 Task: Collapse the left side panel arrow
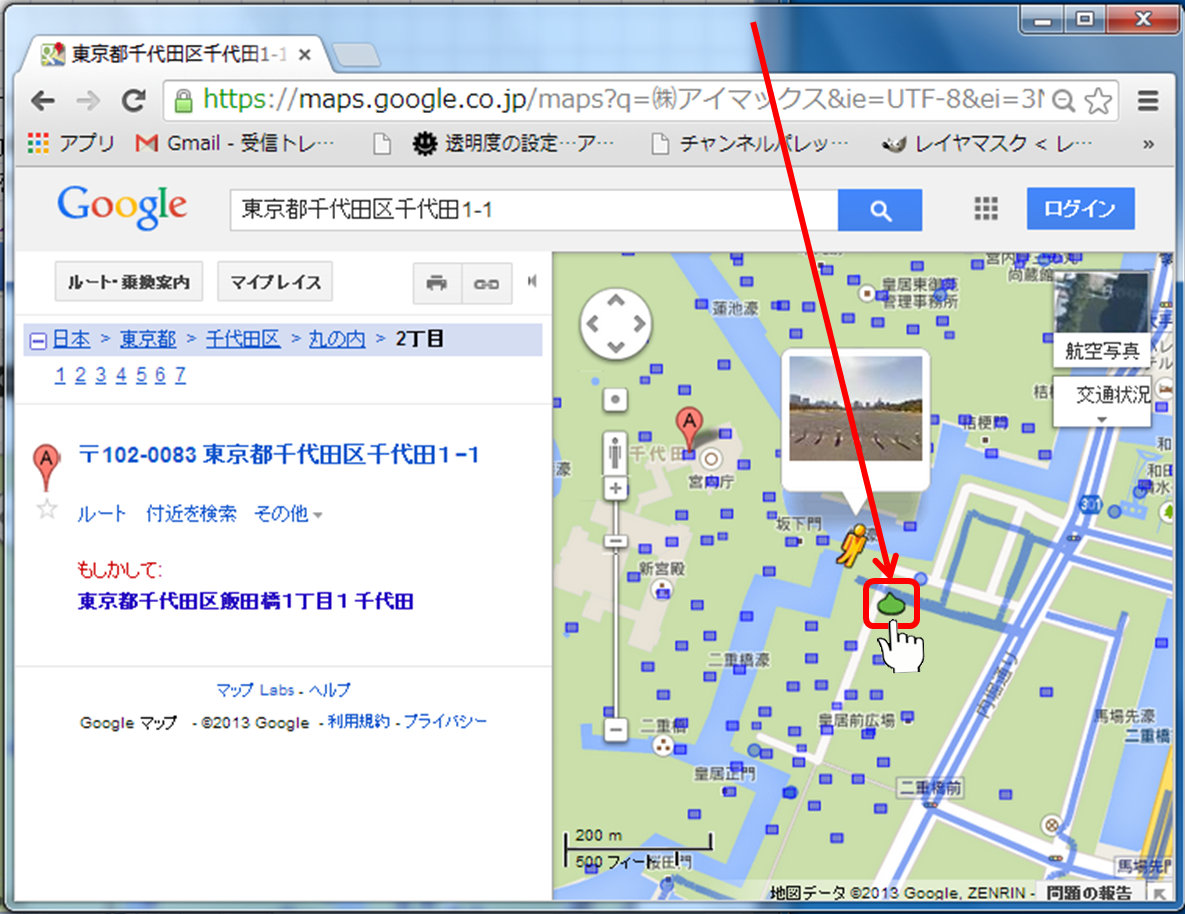(x=532, y=281)
